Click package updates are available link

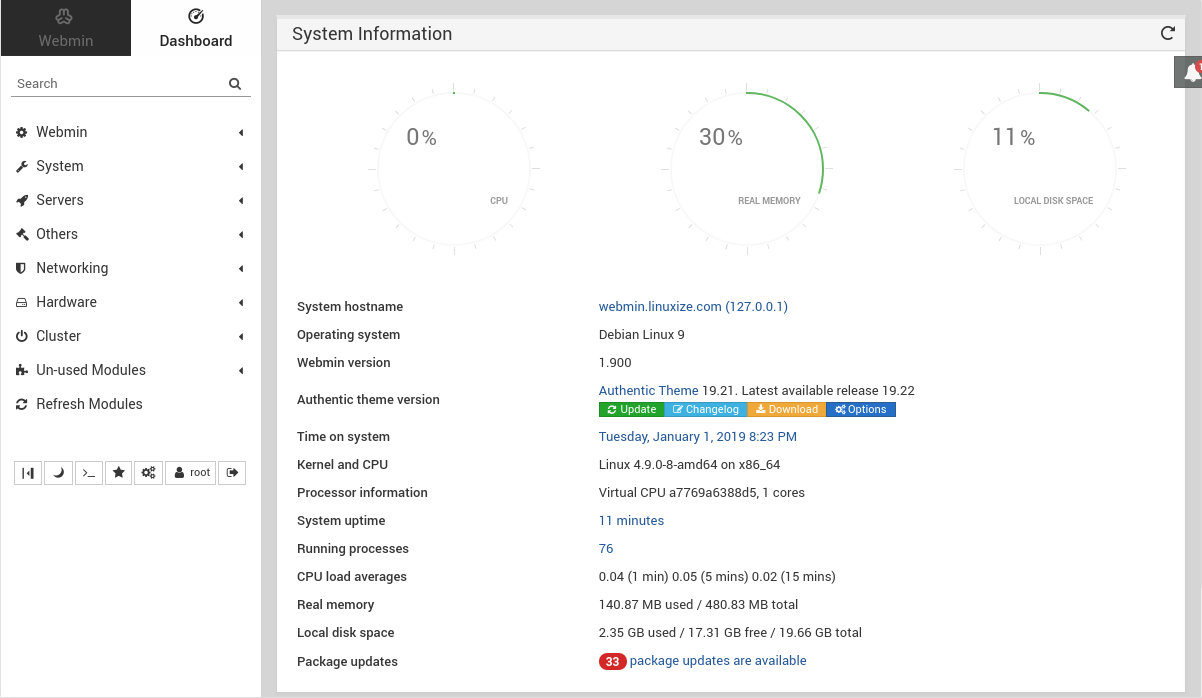click(718, 661)
